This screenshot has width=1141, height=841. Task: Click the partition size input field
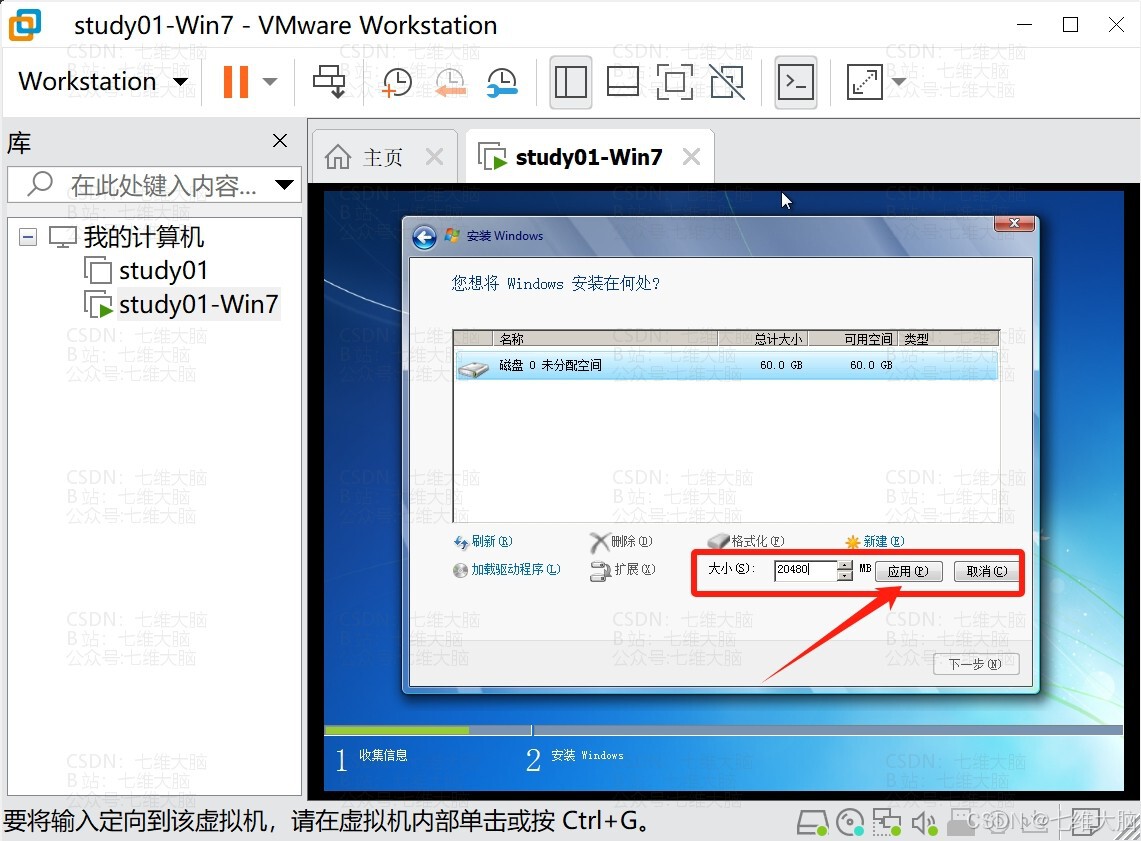[806, 570]
